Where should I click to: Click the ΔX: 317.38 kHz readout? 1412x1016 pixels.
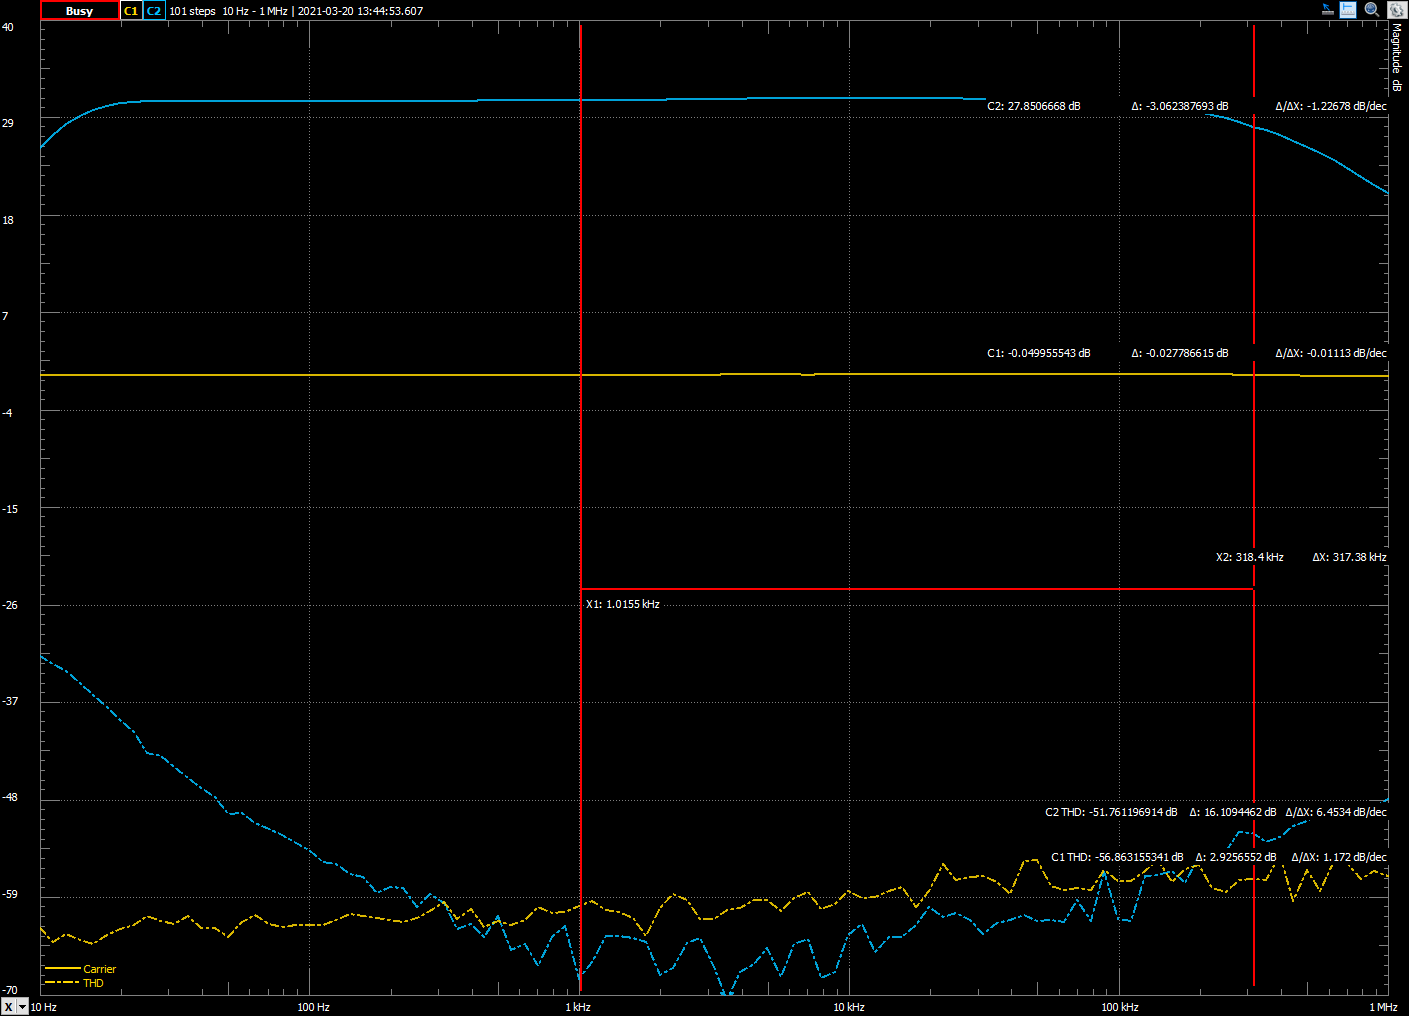1349,557
